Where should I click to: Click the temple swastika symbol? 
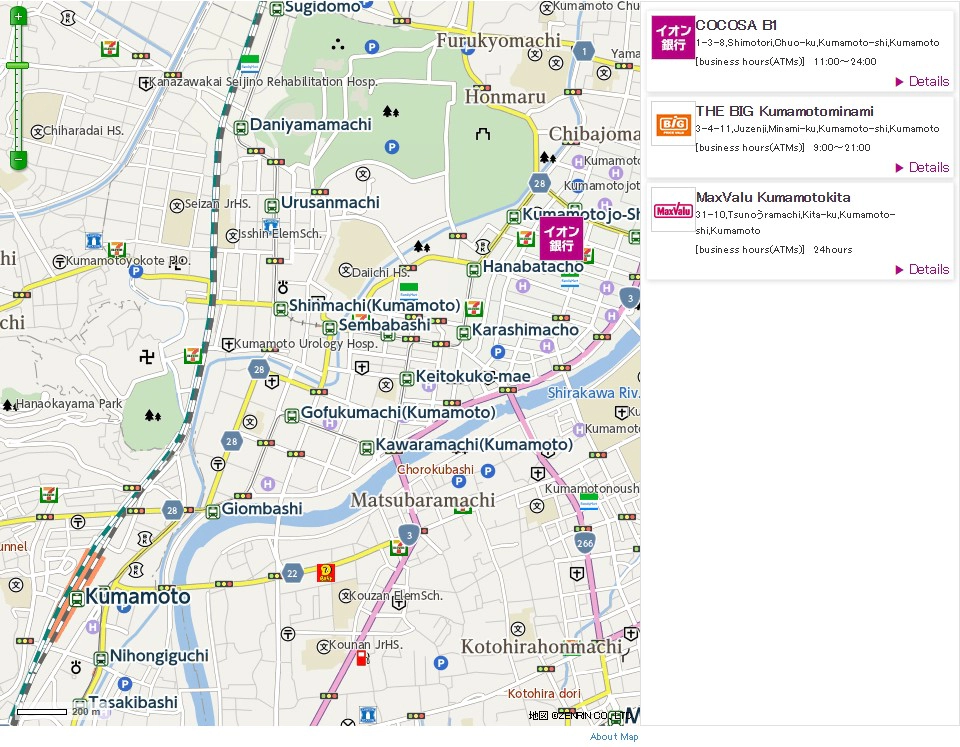coord(147,356)
